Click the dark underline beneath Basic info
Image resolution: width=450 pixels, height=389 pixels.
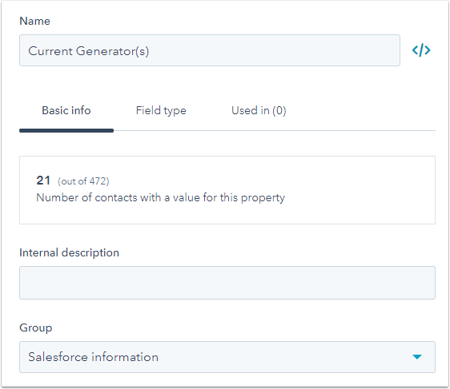click(x=66, y=131)
